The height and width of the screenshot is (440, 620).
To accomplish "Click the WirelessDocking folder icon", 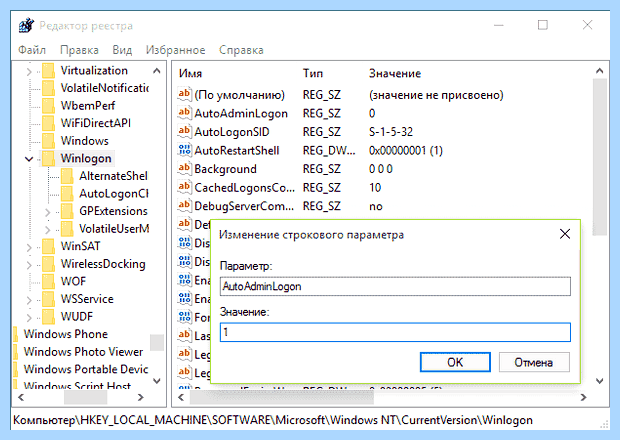I will coord(49,264).
